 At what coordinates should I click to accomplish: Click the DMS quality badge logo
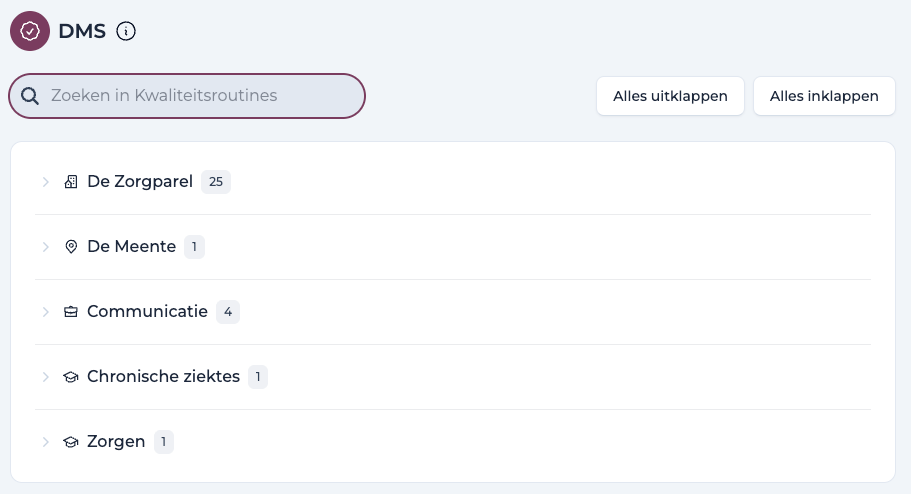click(x=30, y=31)
